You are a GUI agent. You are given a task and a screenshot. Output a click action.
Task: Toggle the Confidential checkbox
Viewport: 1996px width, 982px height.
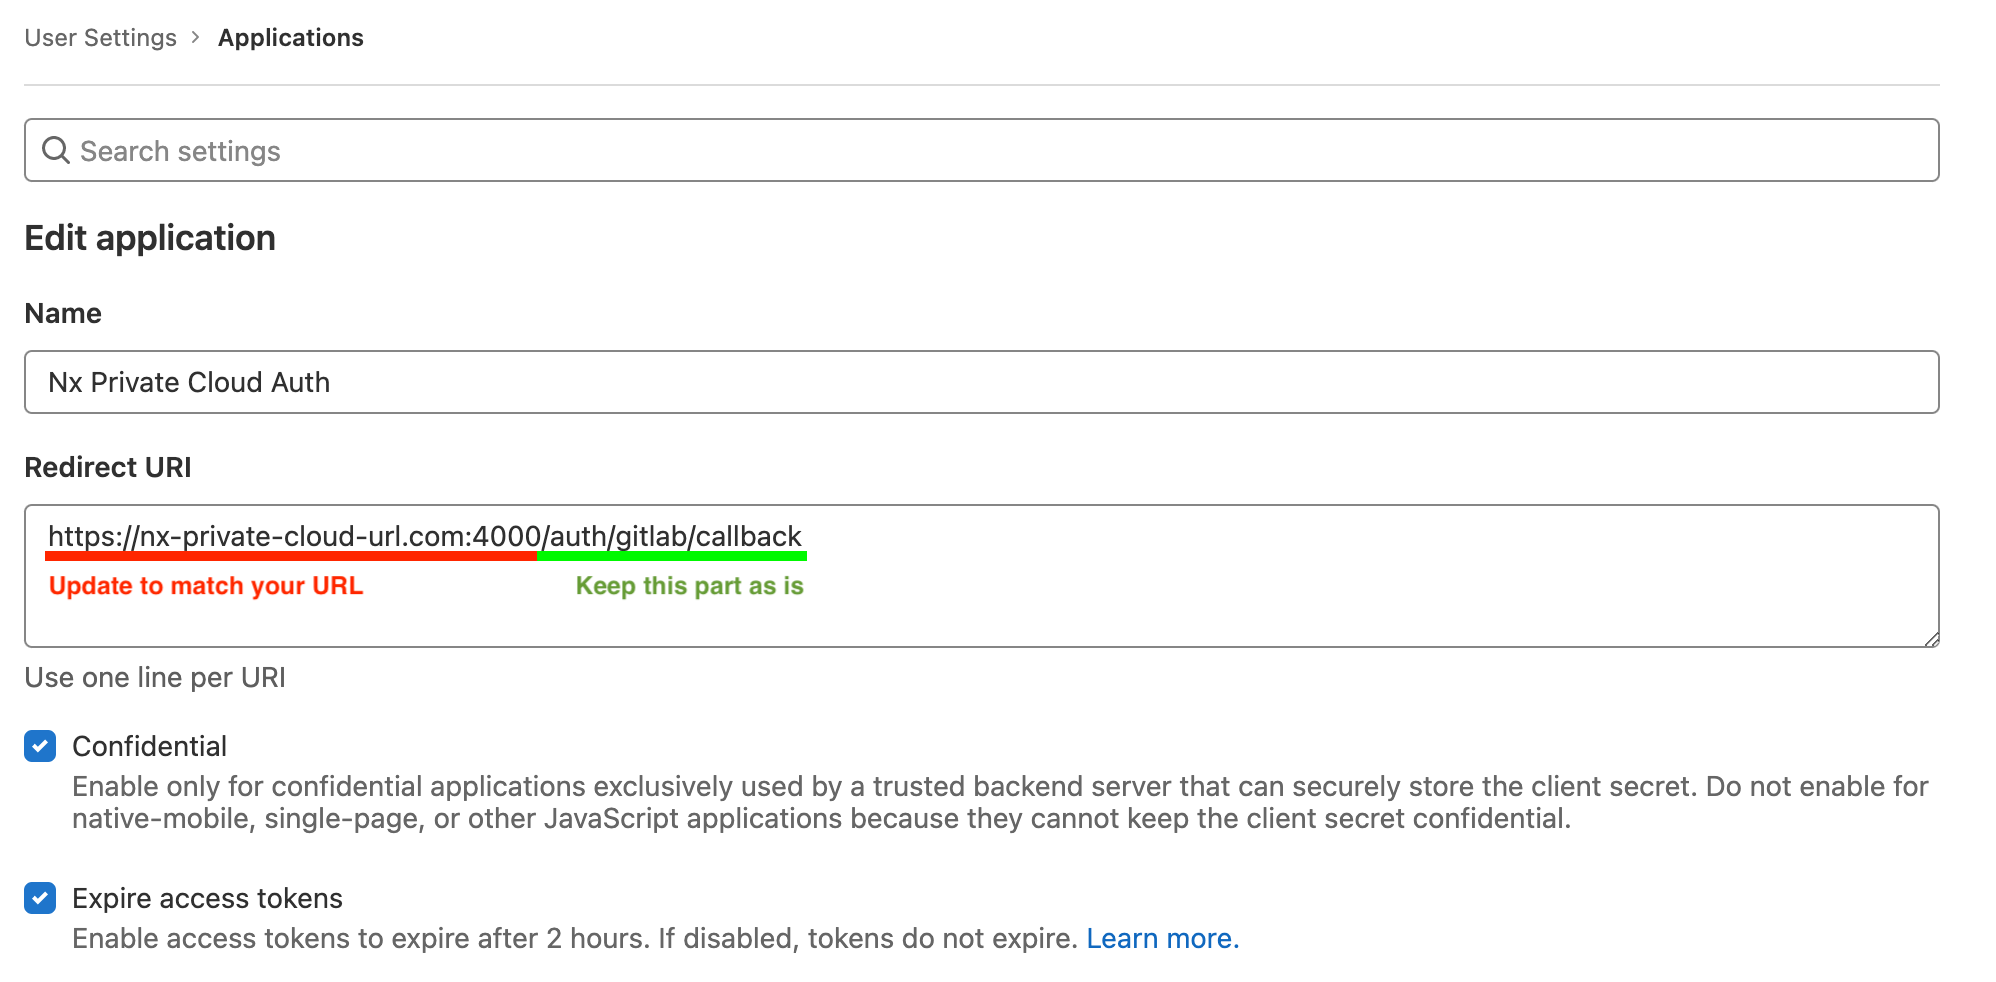[40, 746]
